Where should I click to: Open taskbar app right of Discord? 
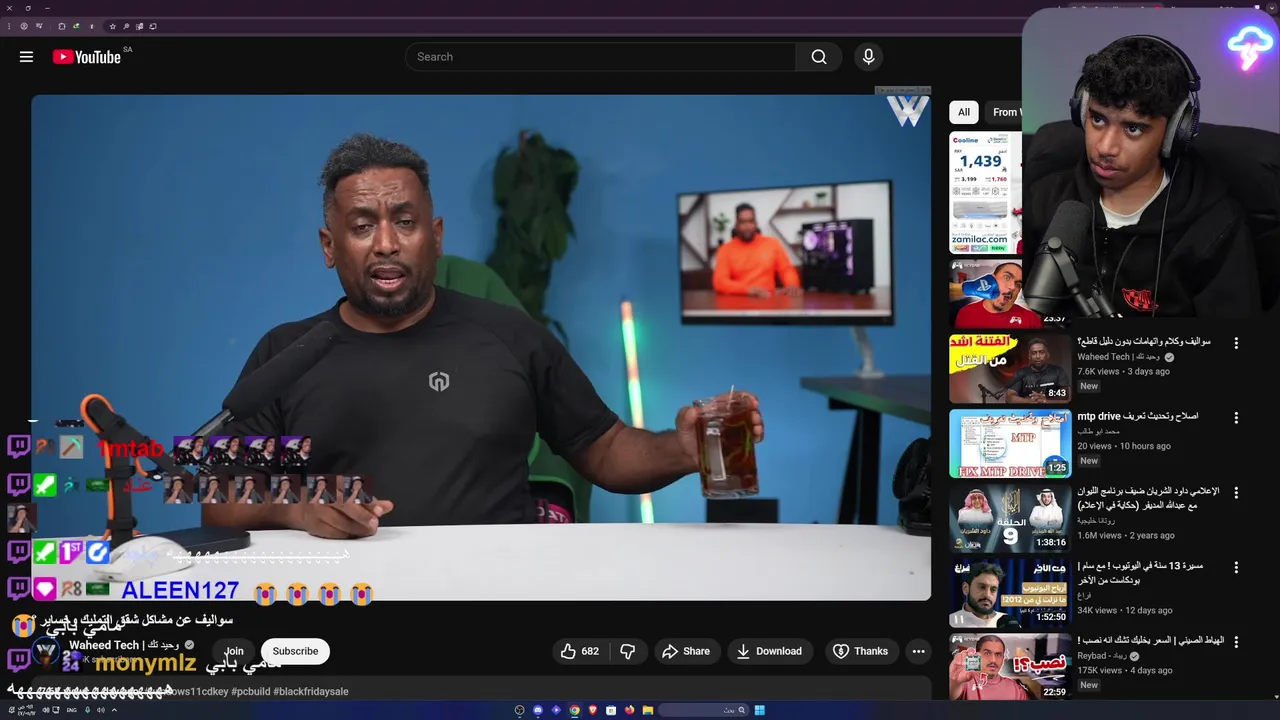(x=556, y=710)
